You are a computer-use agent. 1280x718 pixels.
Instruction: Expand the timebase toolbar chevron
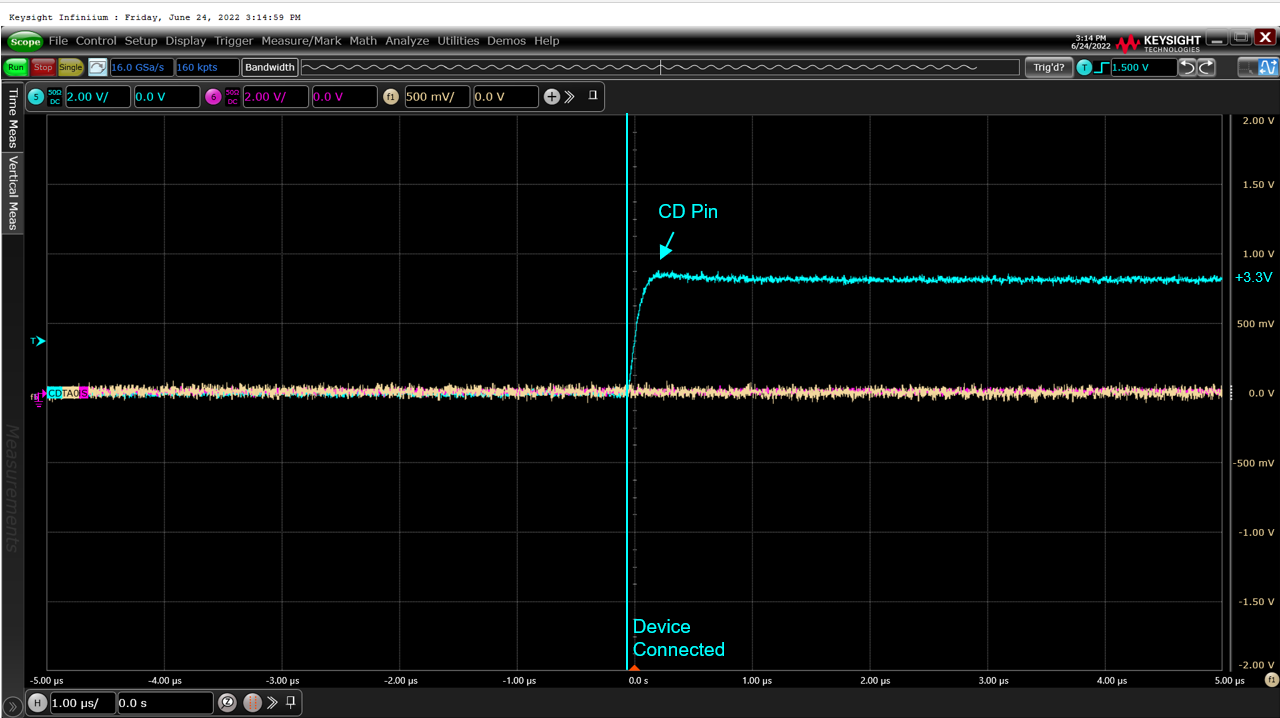pos(272,702)
